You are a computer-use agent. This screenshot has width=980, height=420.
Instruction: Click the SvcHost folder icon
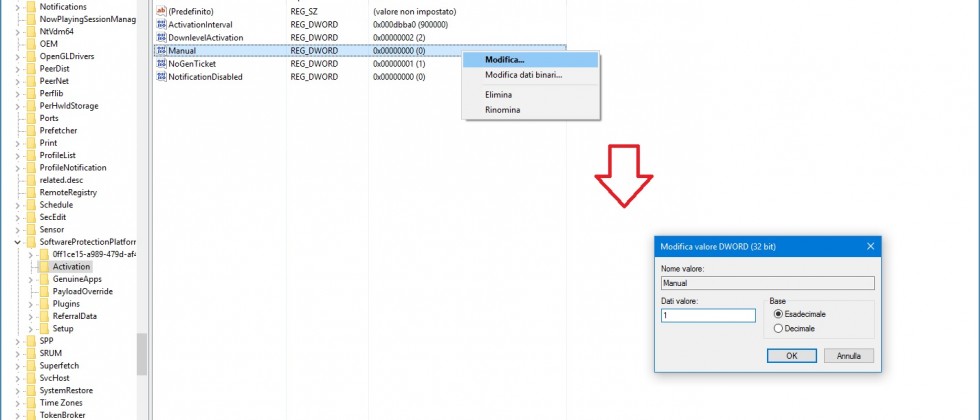(31, 378)
